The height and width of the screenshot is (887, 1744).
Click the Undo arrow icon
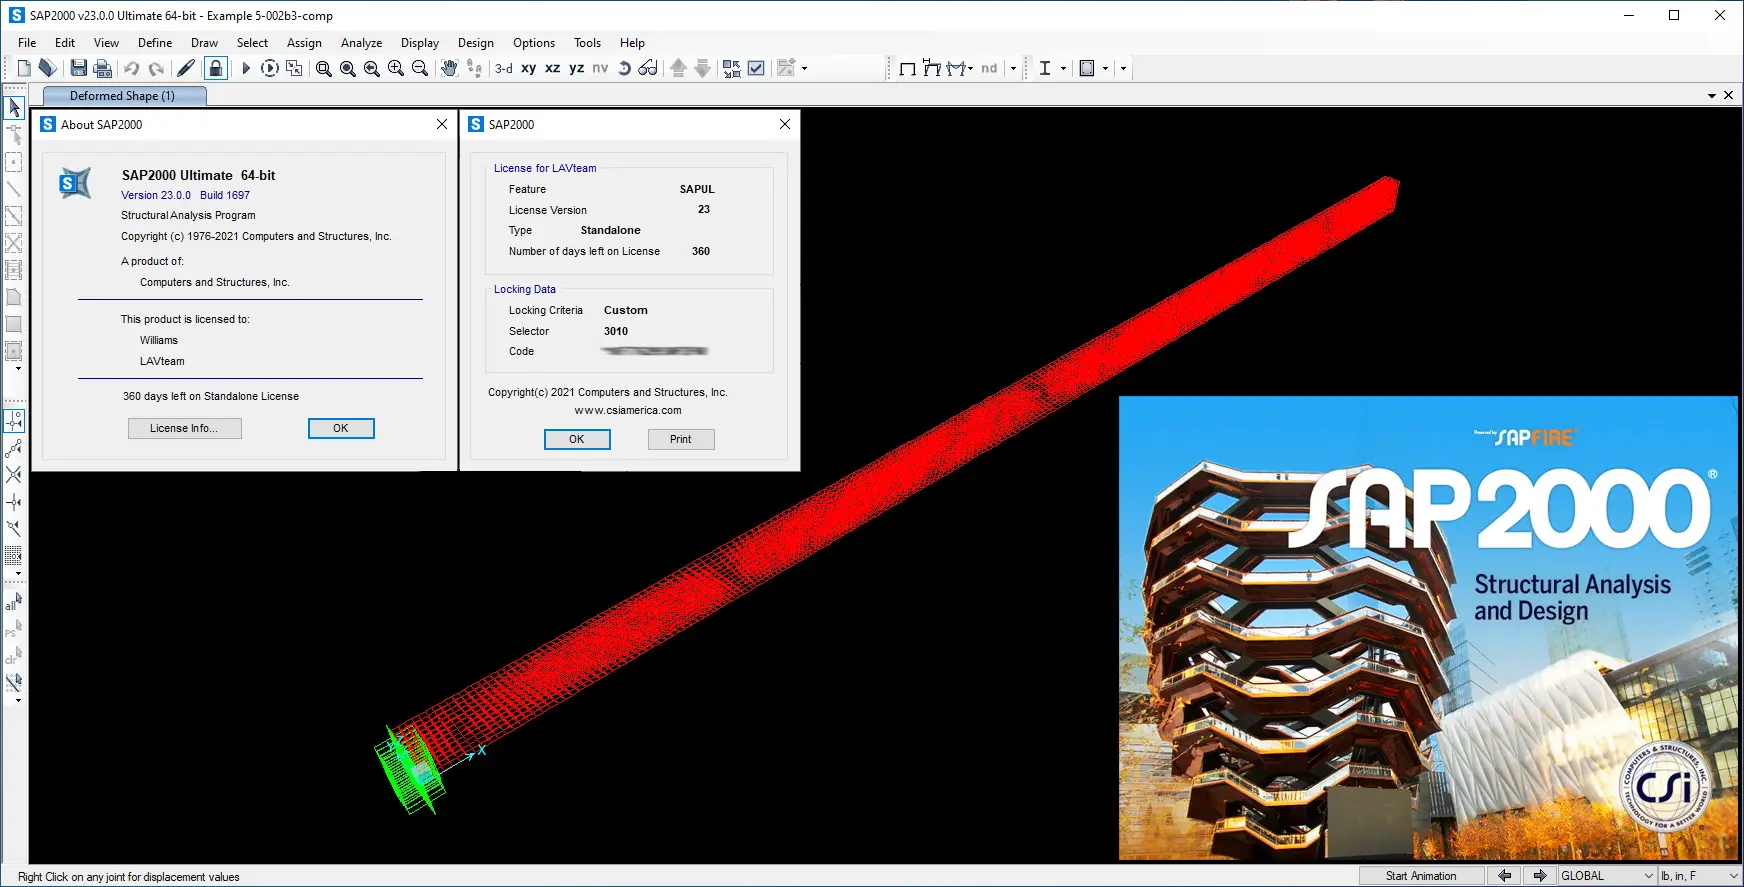(131, 68)
